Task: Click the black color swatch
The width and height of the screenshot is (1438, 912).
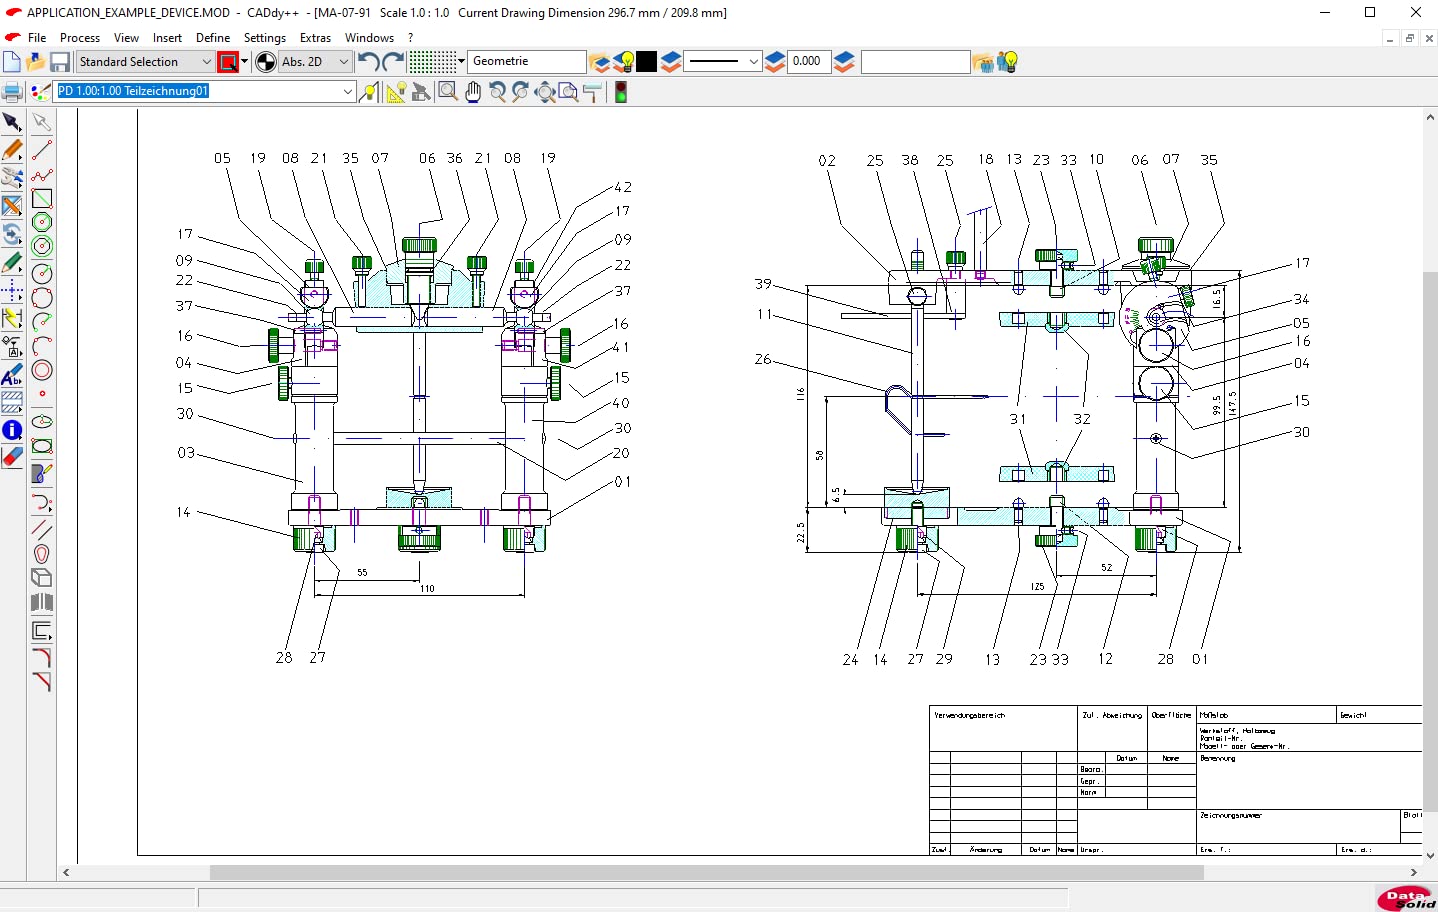Action: point(647,62)
